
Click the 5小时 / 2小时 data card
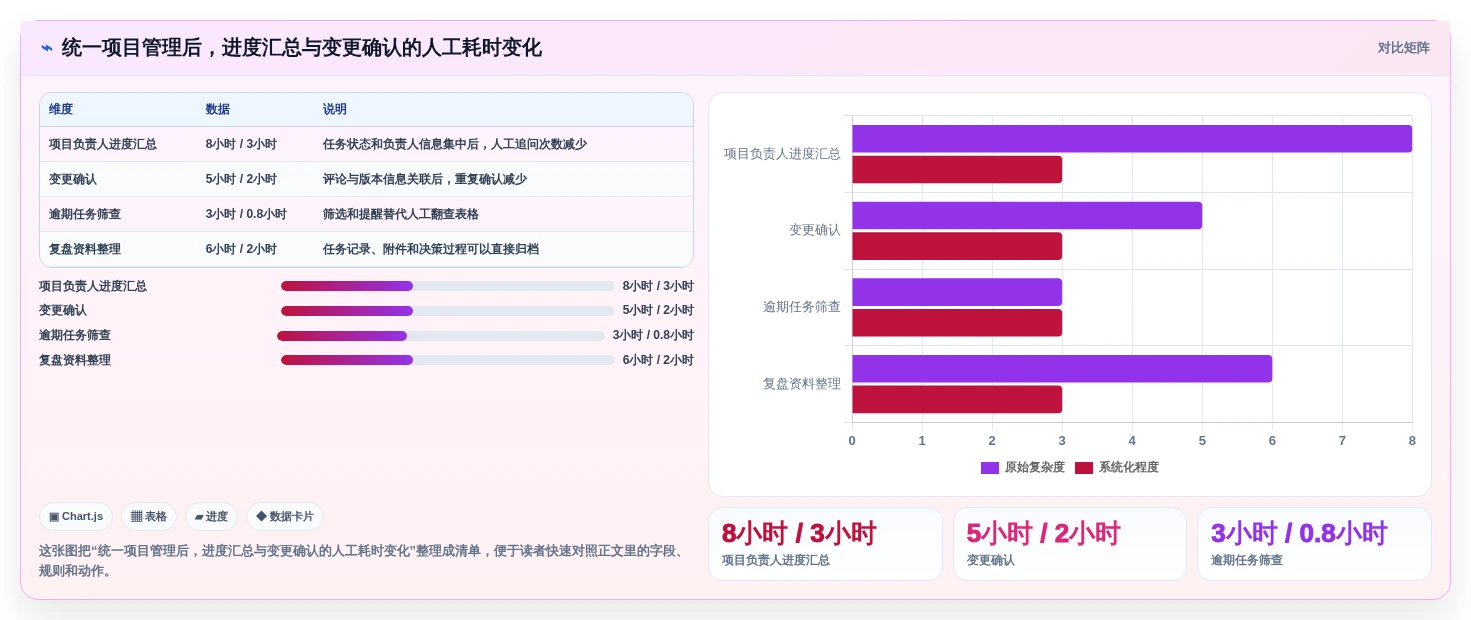[x=1070, y=544]
